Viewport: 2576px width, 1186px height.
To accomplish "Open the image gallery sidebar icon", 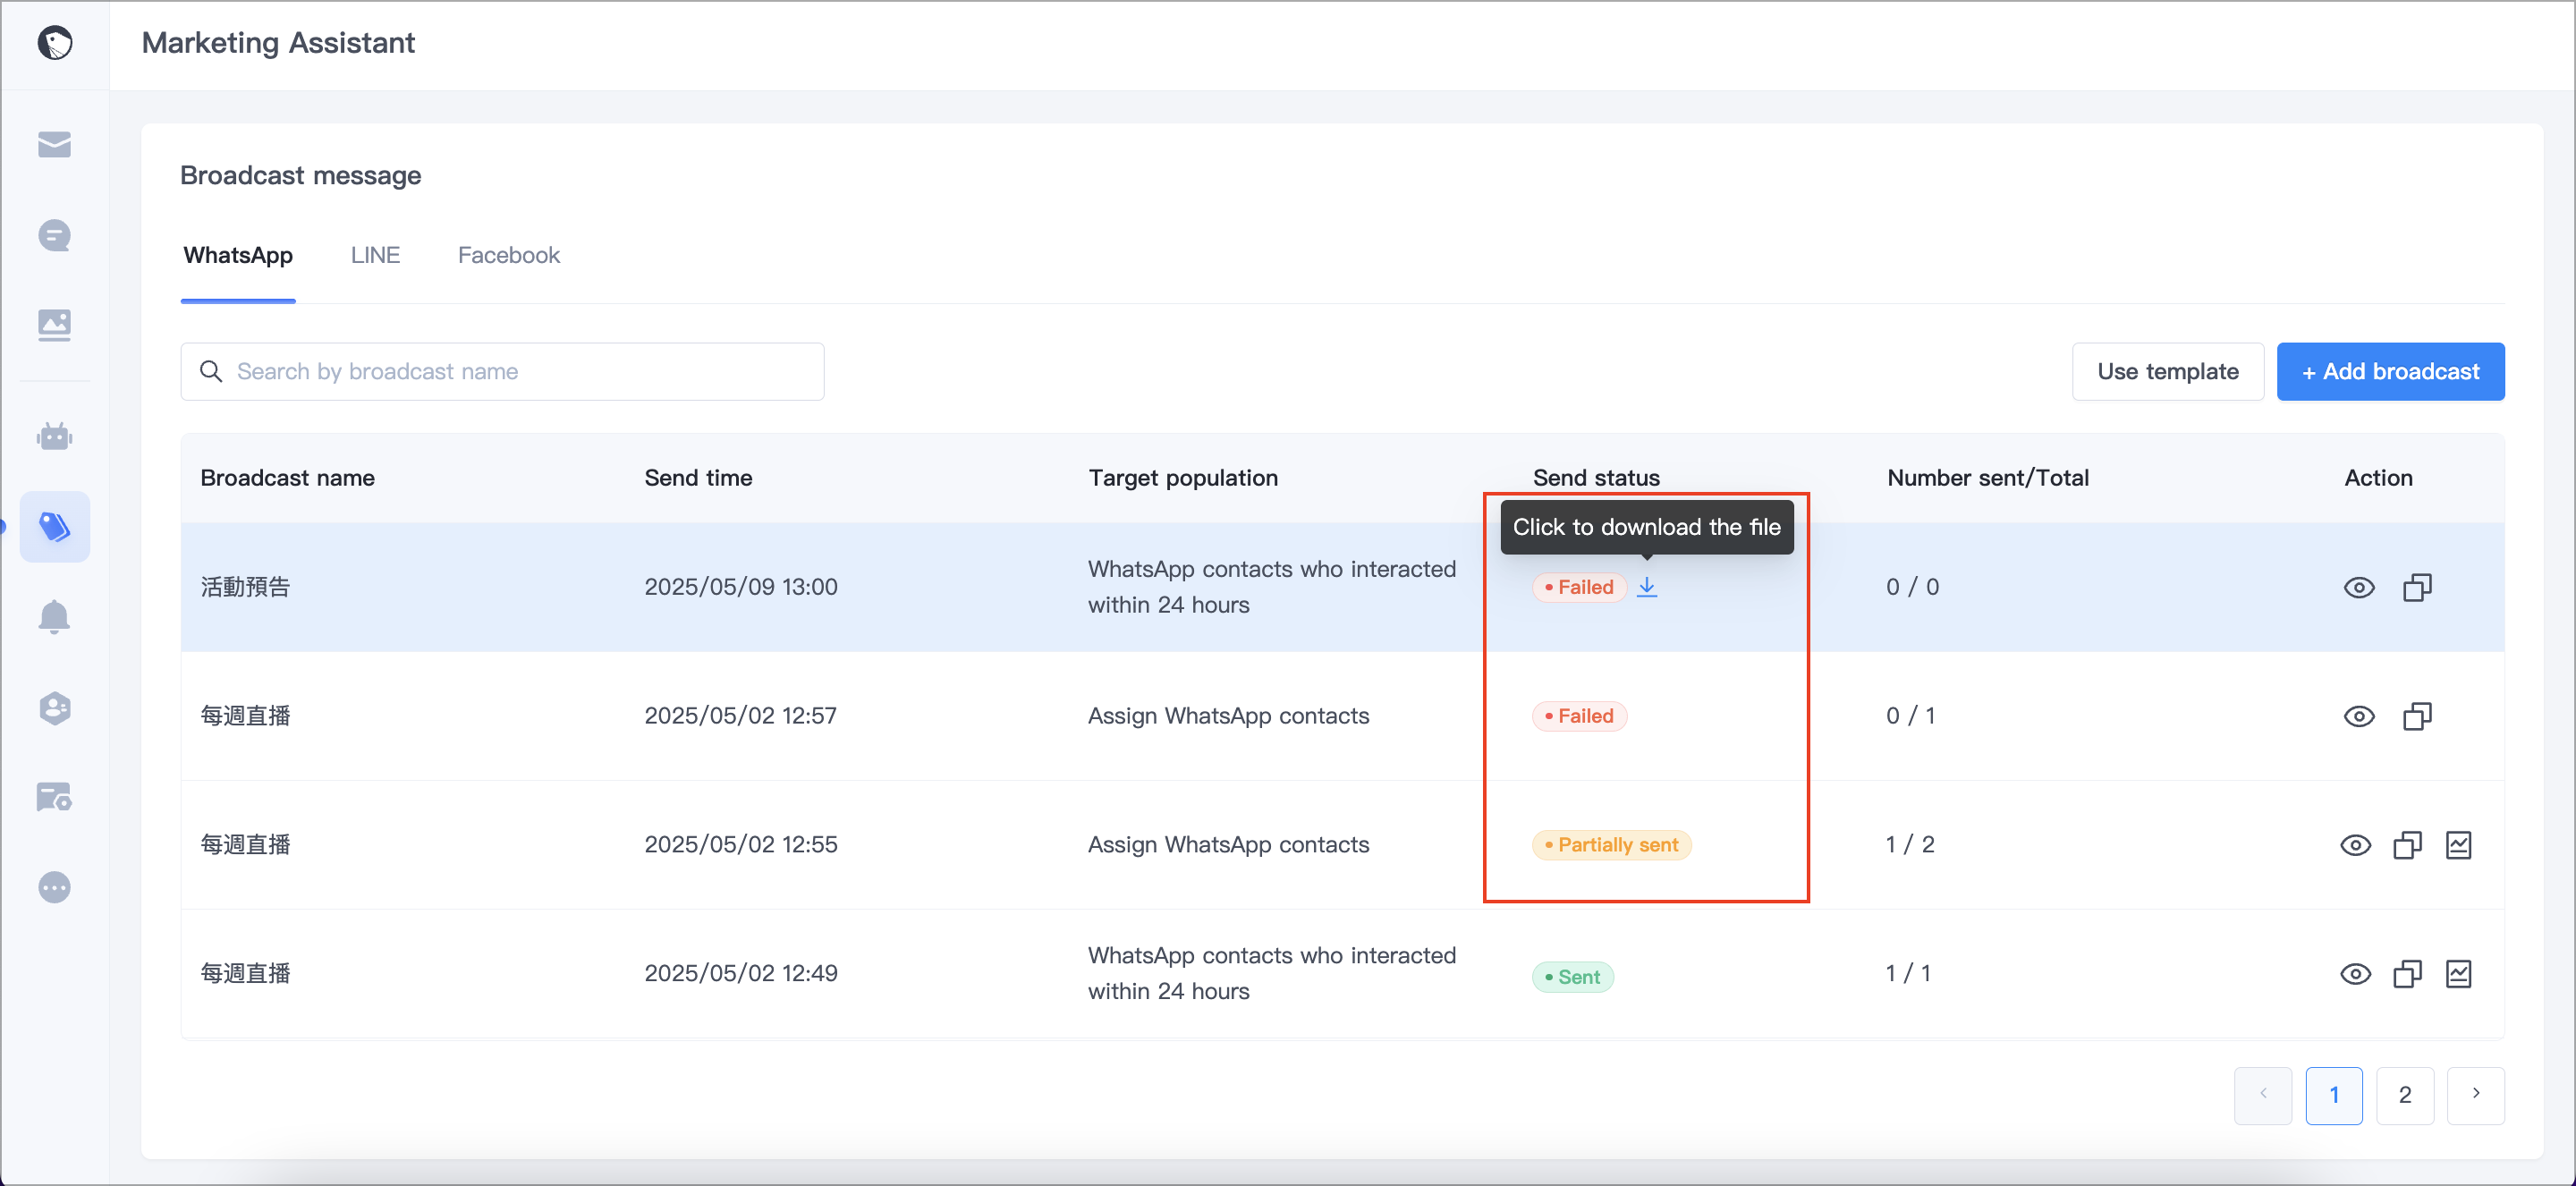I will point(55,325).
